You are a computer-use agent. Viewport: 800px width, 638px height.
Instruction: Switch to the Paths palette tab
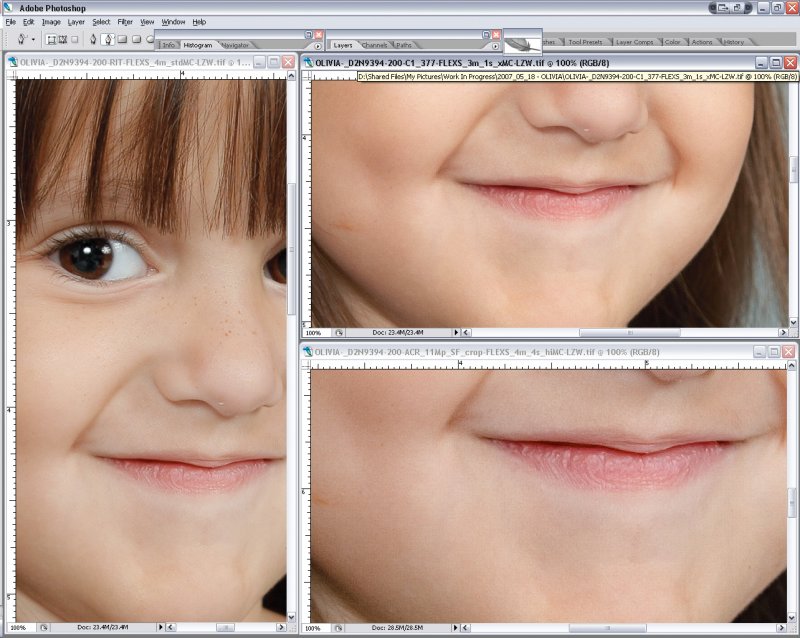404,45
